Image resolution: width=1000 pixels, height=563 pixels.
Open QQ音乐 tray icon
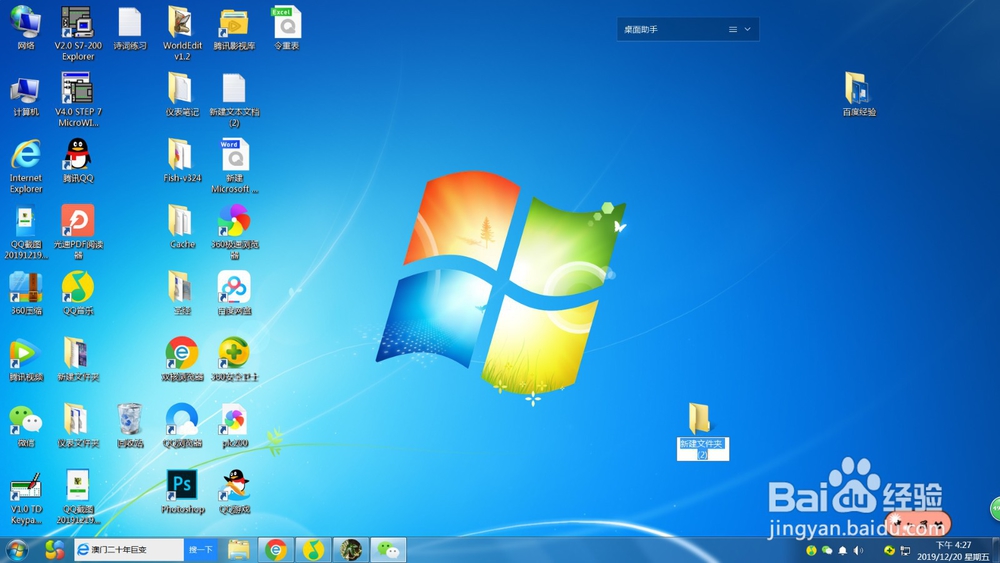pyautogui.click(x=811, y=550)
